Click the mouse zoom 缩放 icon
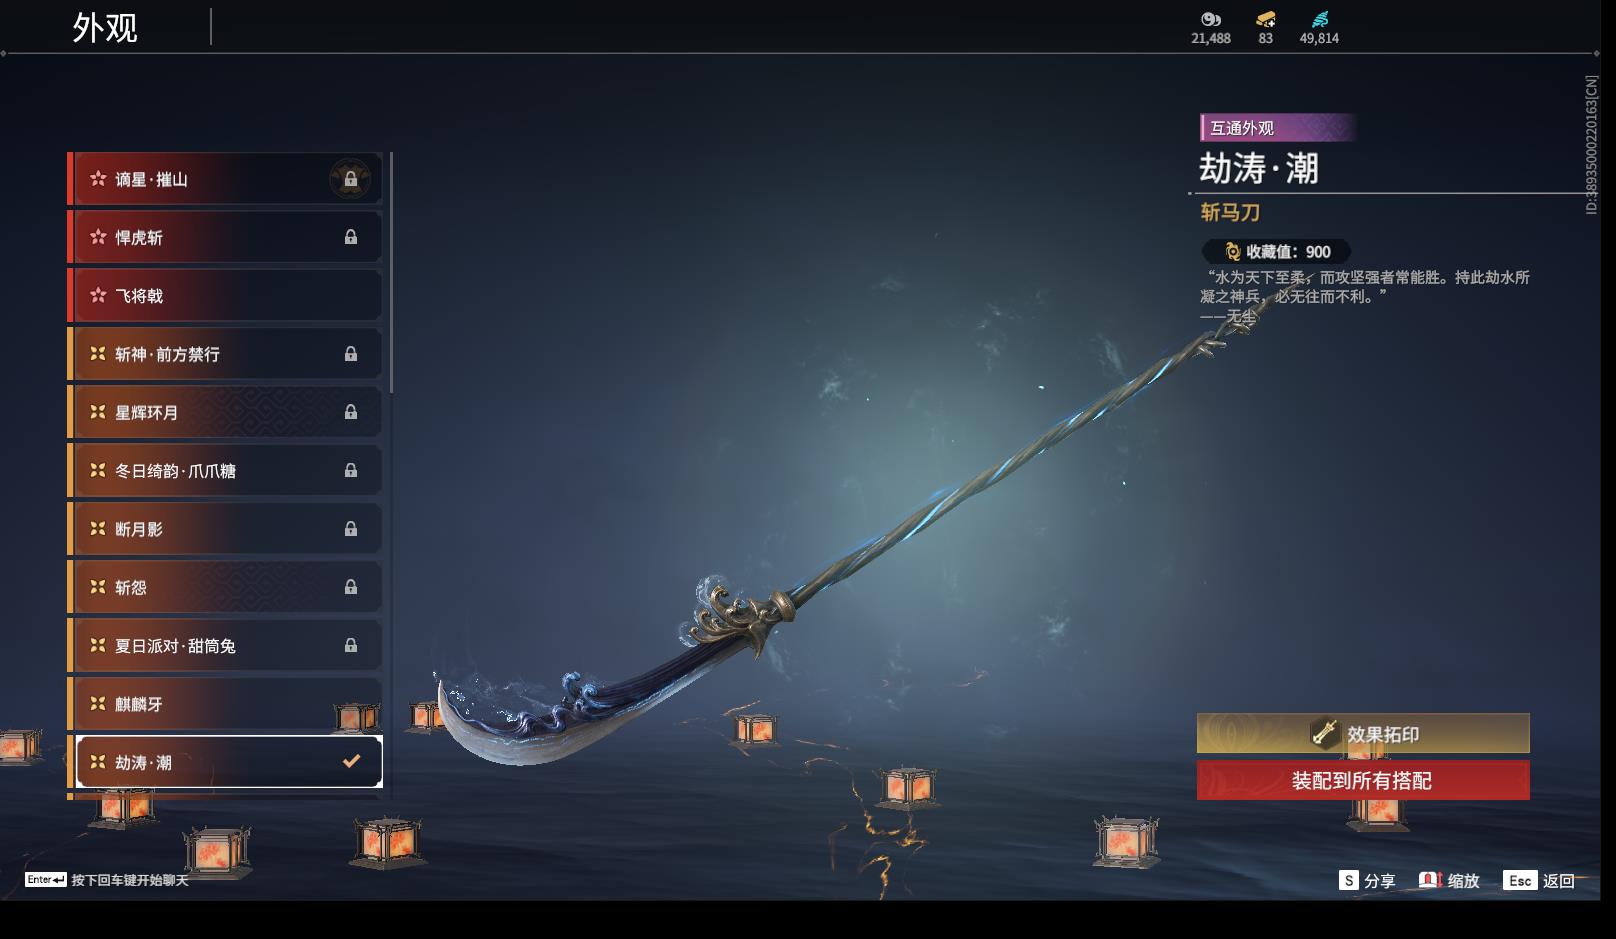Screen dimensions: 1616x939 coord(1430,880)
